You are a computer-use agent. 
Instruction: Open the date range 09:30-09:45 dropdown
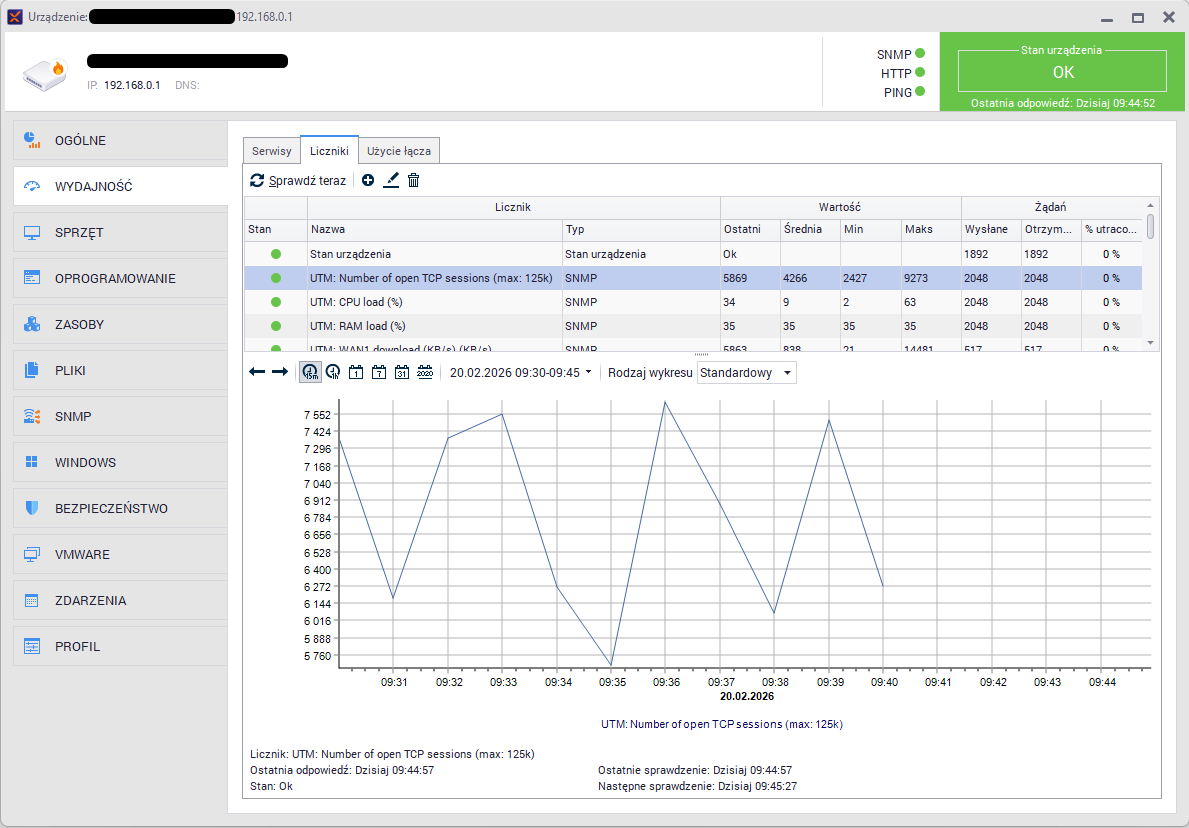click(x=520, y=372)
